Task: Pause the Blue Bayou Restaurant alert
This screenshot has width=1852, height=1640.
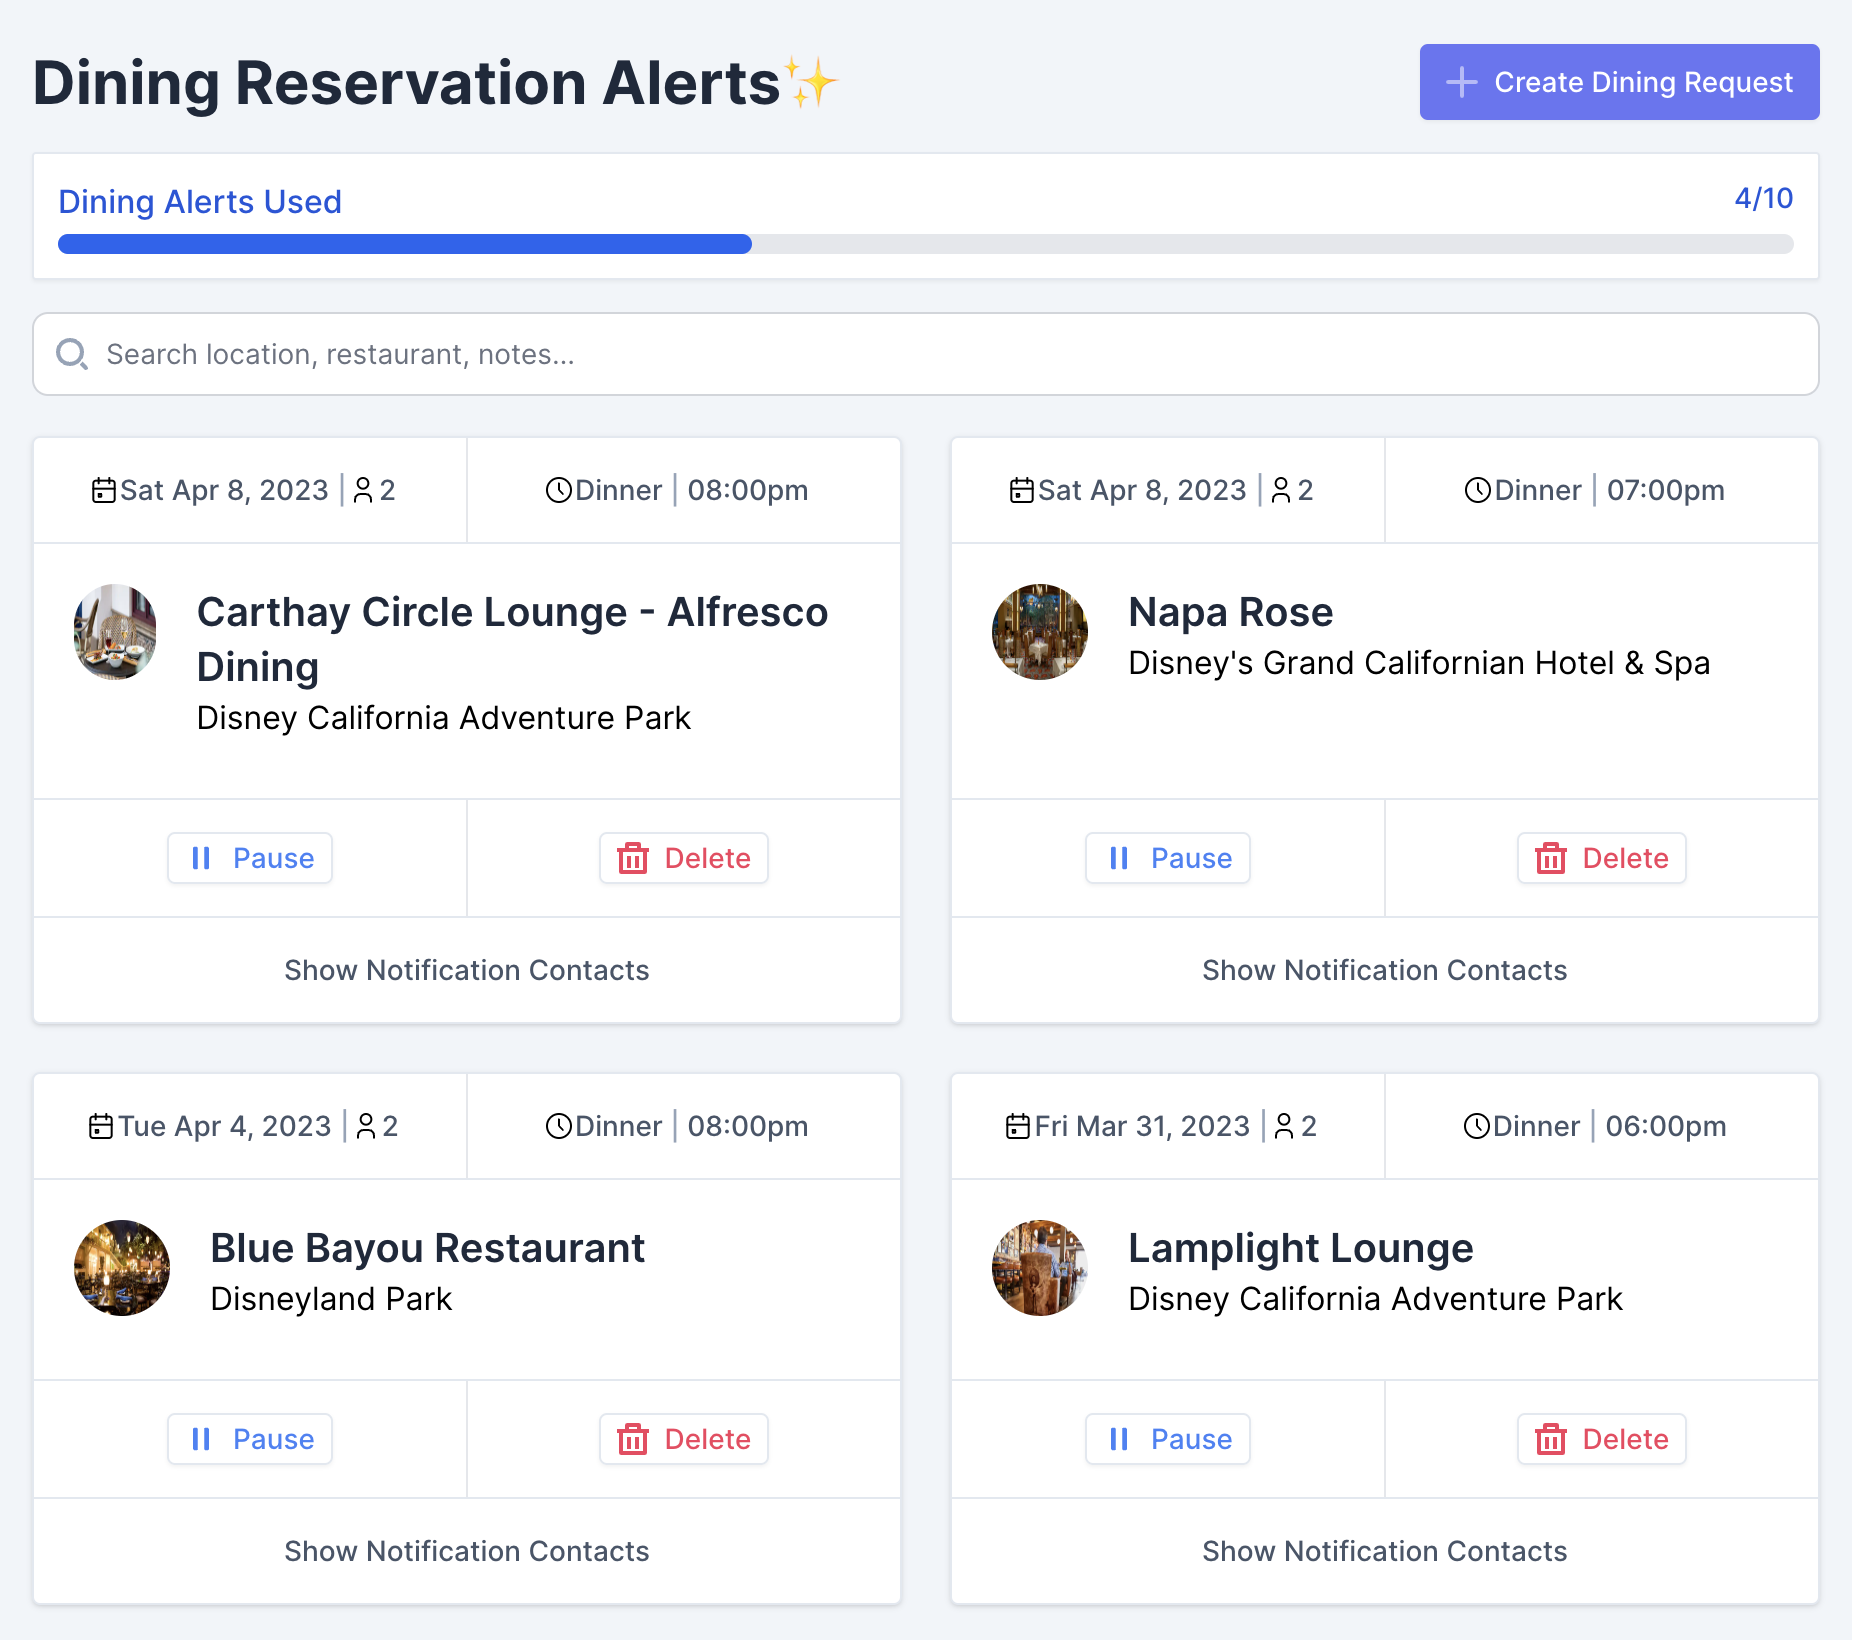Action: click(250, 1439)
